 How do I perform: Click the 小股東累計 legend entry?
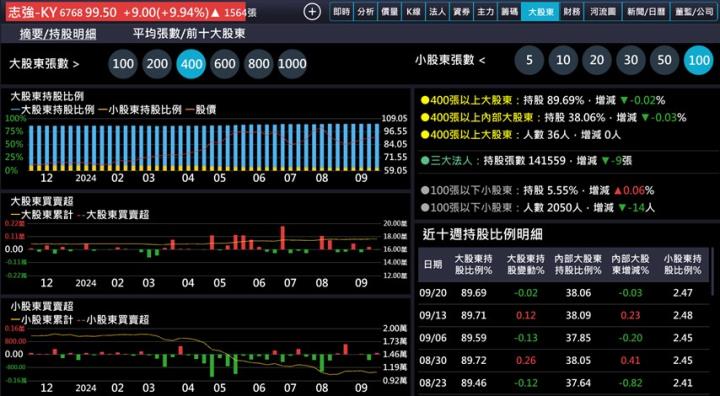[41, 319]
